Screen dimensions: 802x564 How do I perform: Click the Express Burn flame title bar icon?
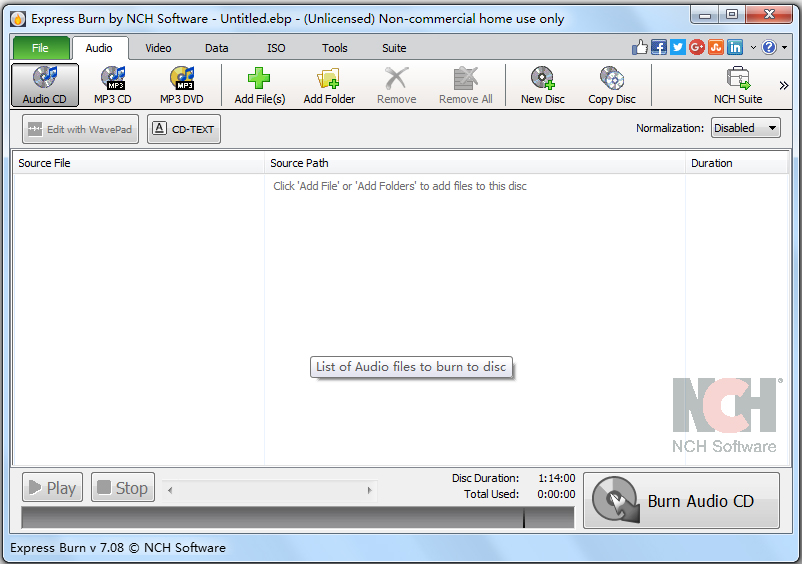(x=18, y=19)
